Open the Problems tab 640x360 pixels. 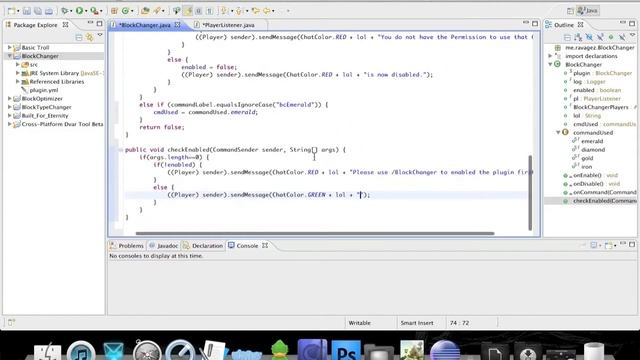(127, 246)
